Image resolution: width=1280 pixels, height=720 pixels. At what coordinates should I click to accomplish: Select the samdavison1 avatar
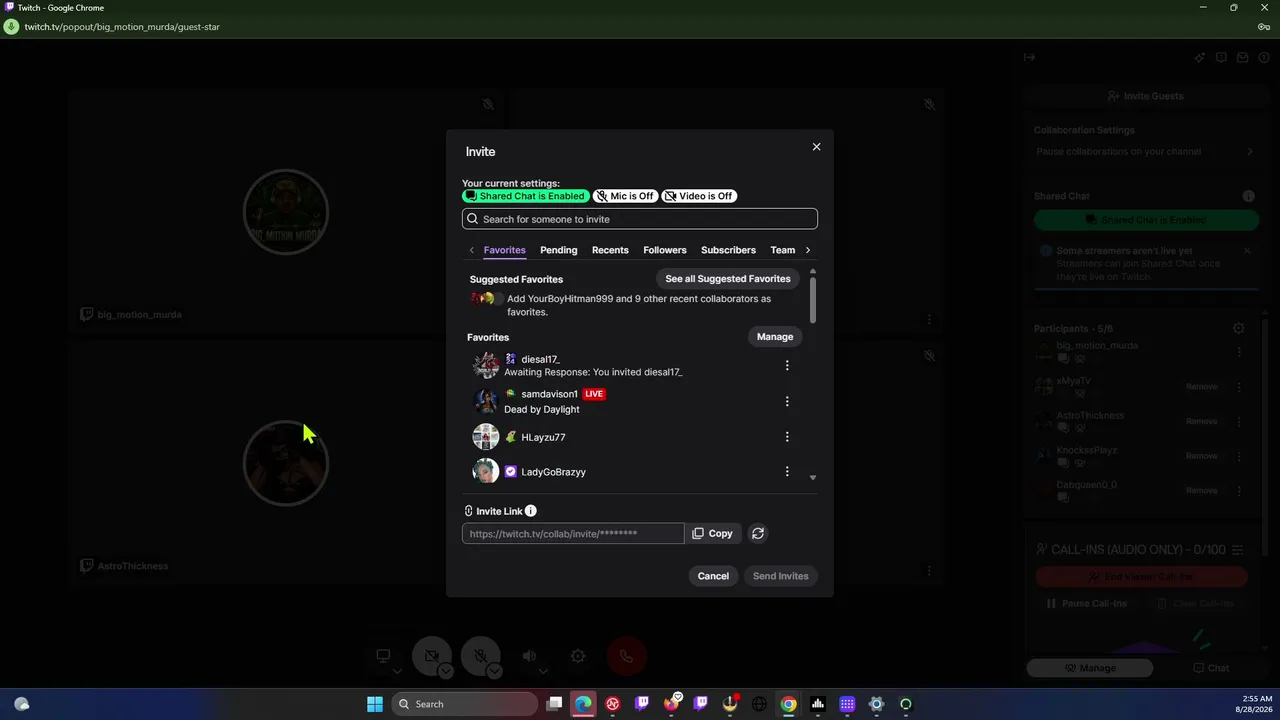click(x=486, y=401)
